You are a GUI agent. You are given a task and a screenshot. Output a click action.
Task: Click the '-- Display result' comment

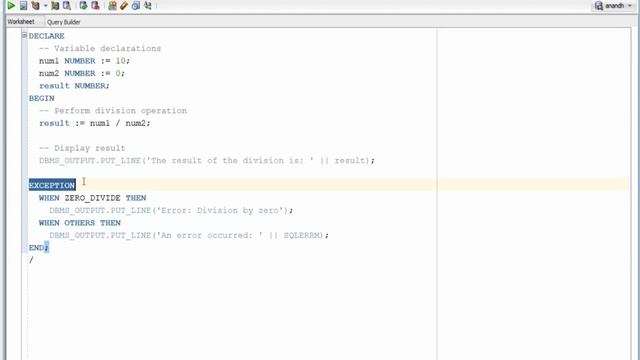[x=82, y=148]
